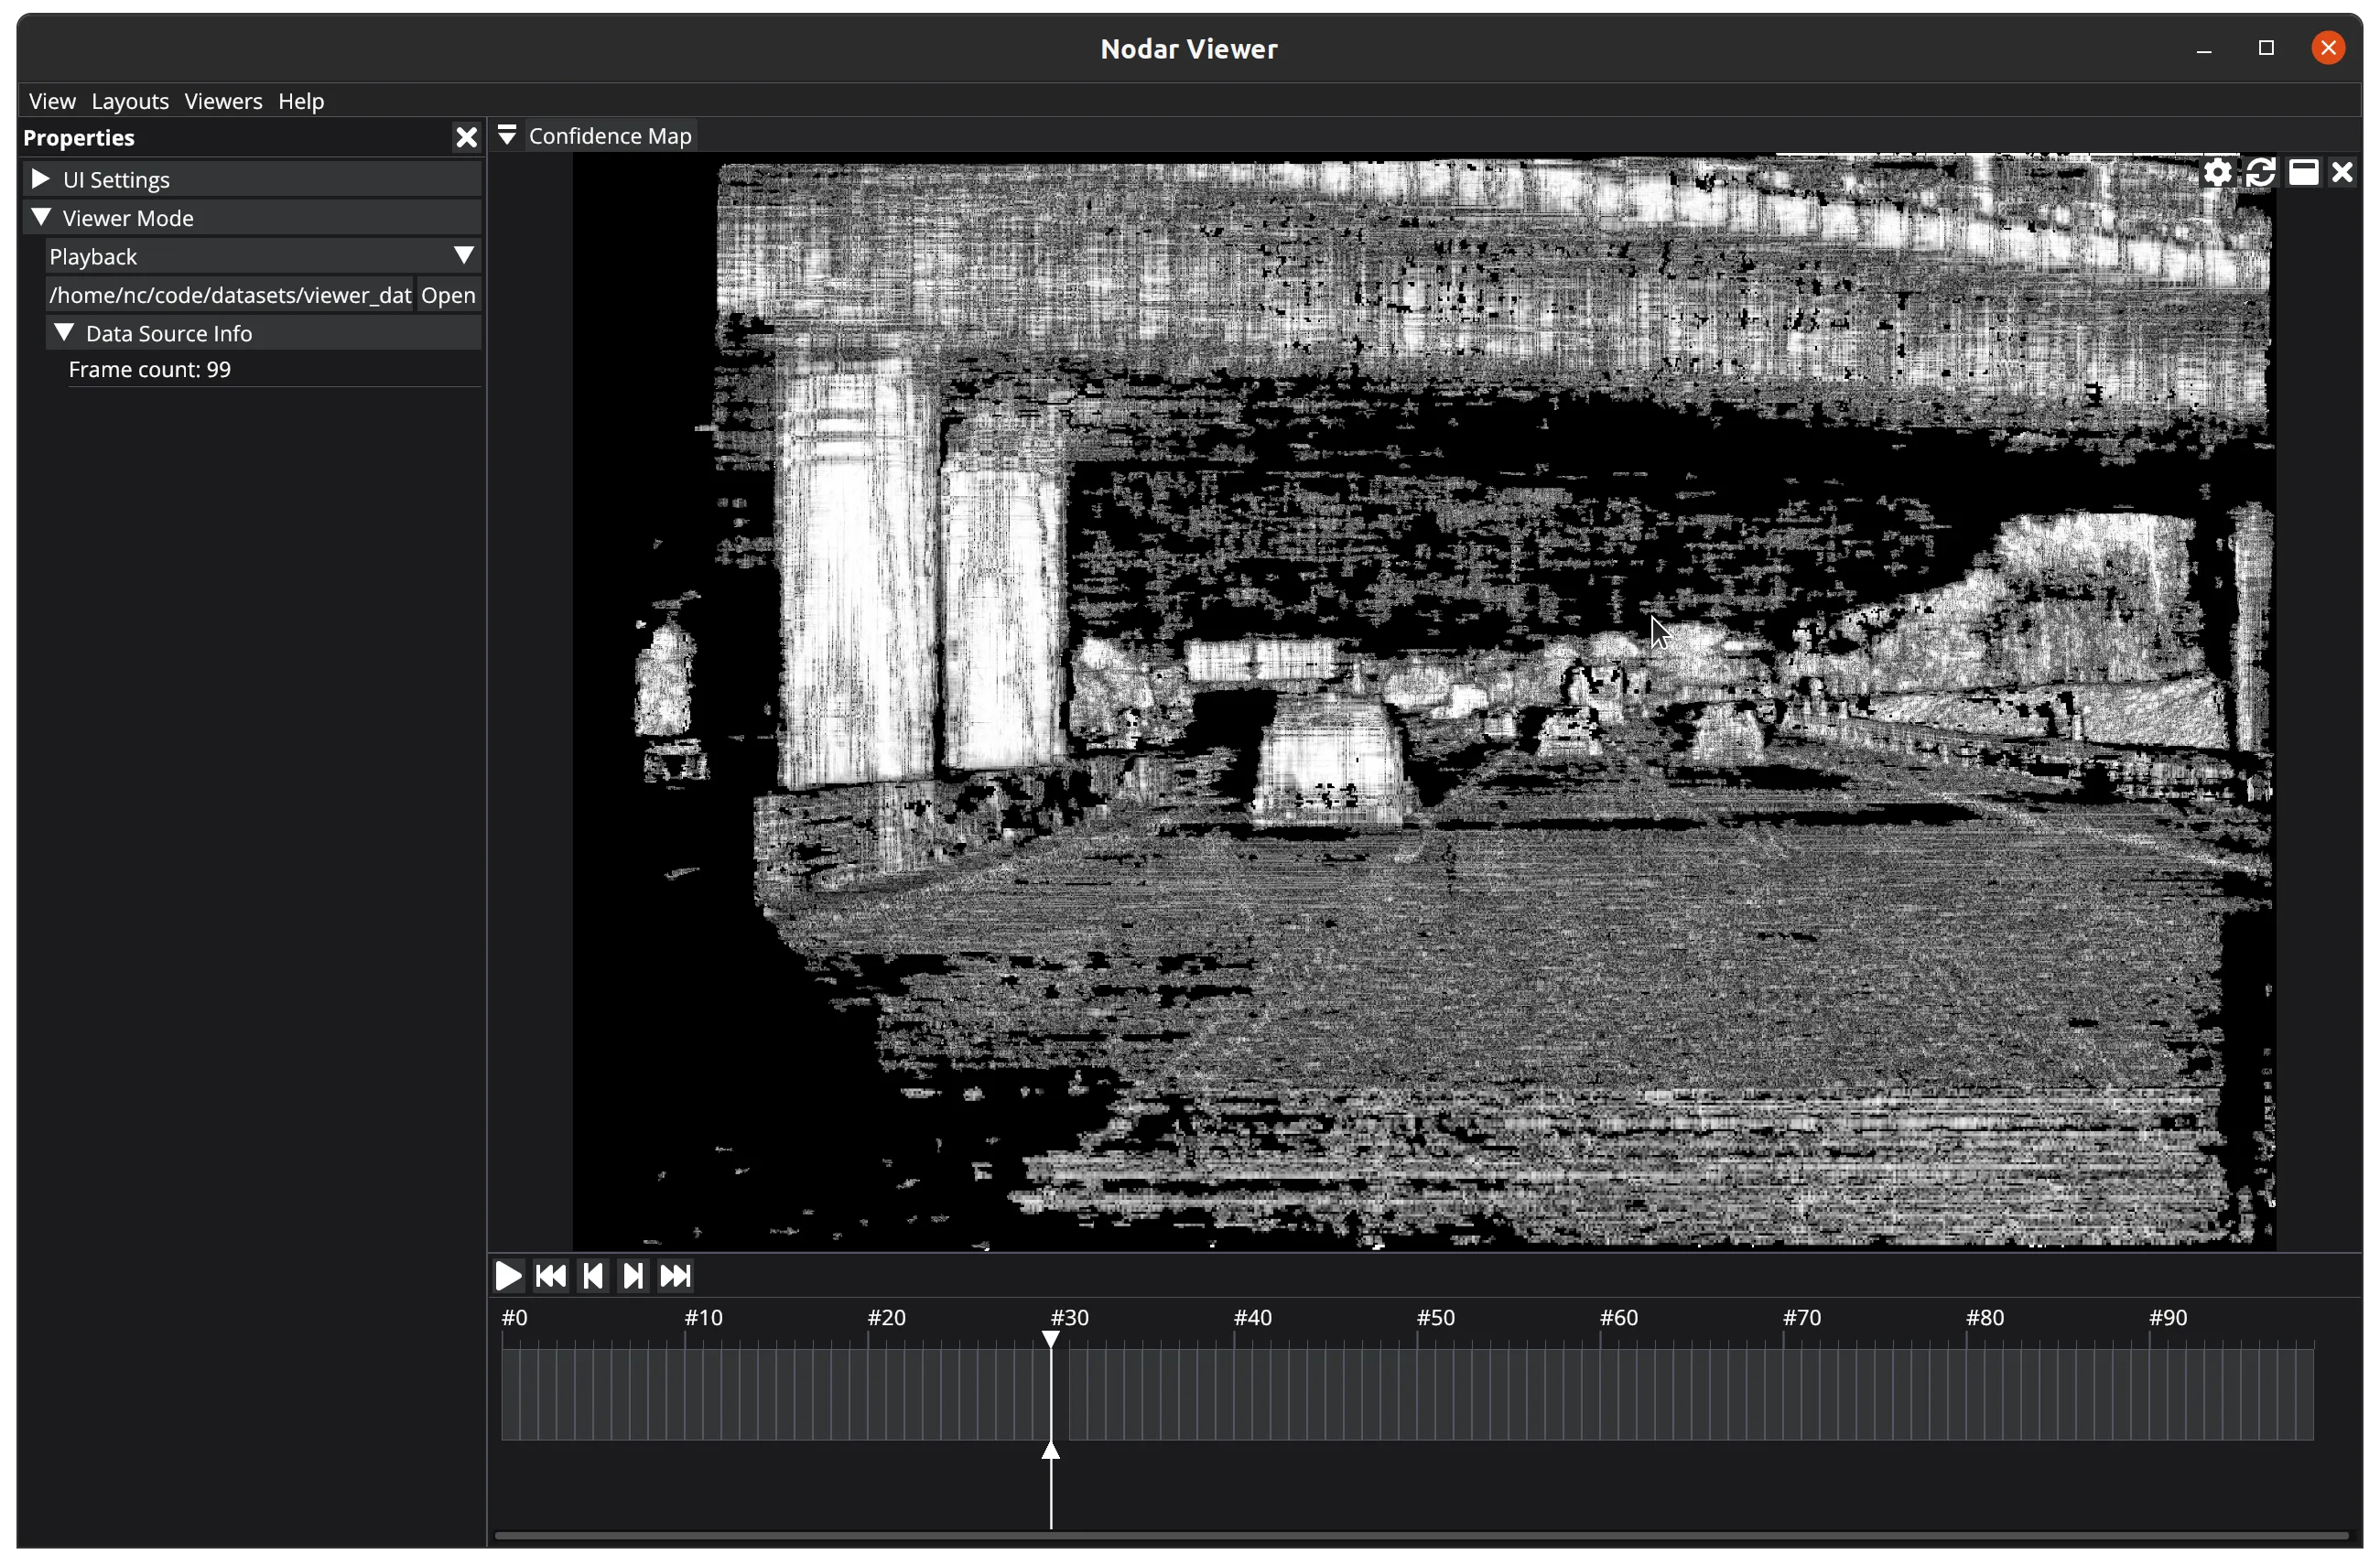This screenshot has width=2380, height=1565.
Task: Click the refresh icon on Confidence Map viewer
Action: point(2260,173)
